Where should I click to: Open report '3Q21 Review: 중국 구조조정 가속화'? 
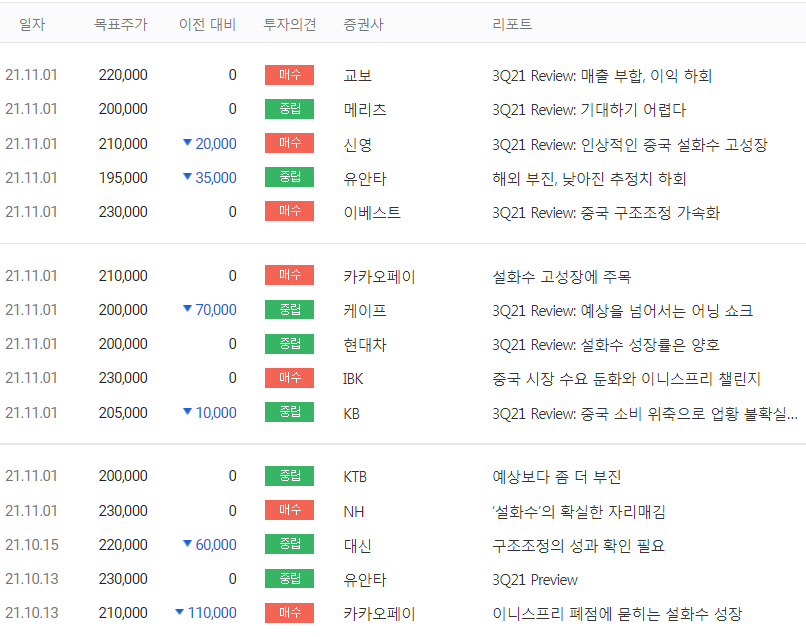pos(606,212)
